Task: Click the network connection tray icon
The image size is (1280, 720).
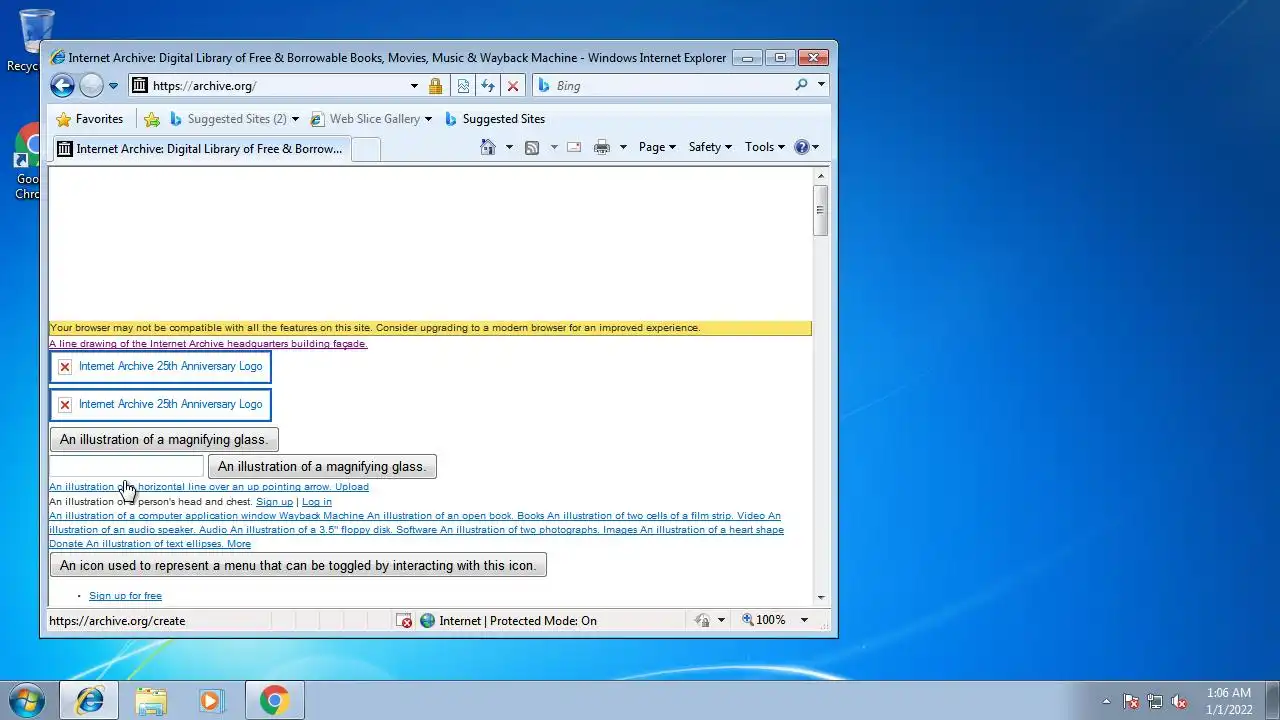Action: [x=1155, y=701]
